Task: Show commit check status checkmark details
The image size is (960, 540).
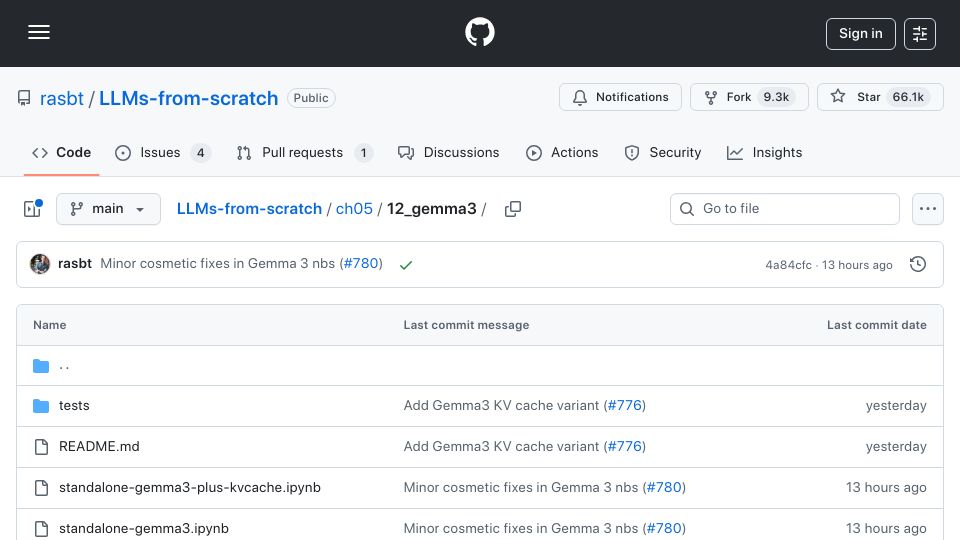Action: tap(405, 264)
